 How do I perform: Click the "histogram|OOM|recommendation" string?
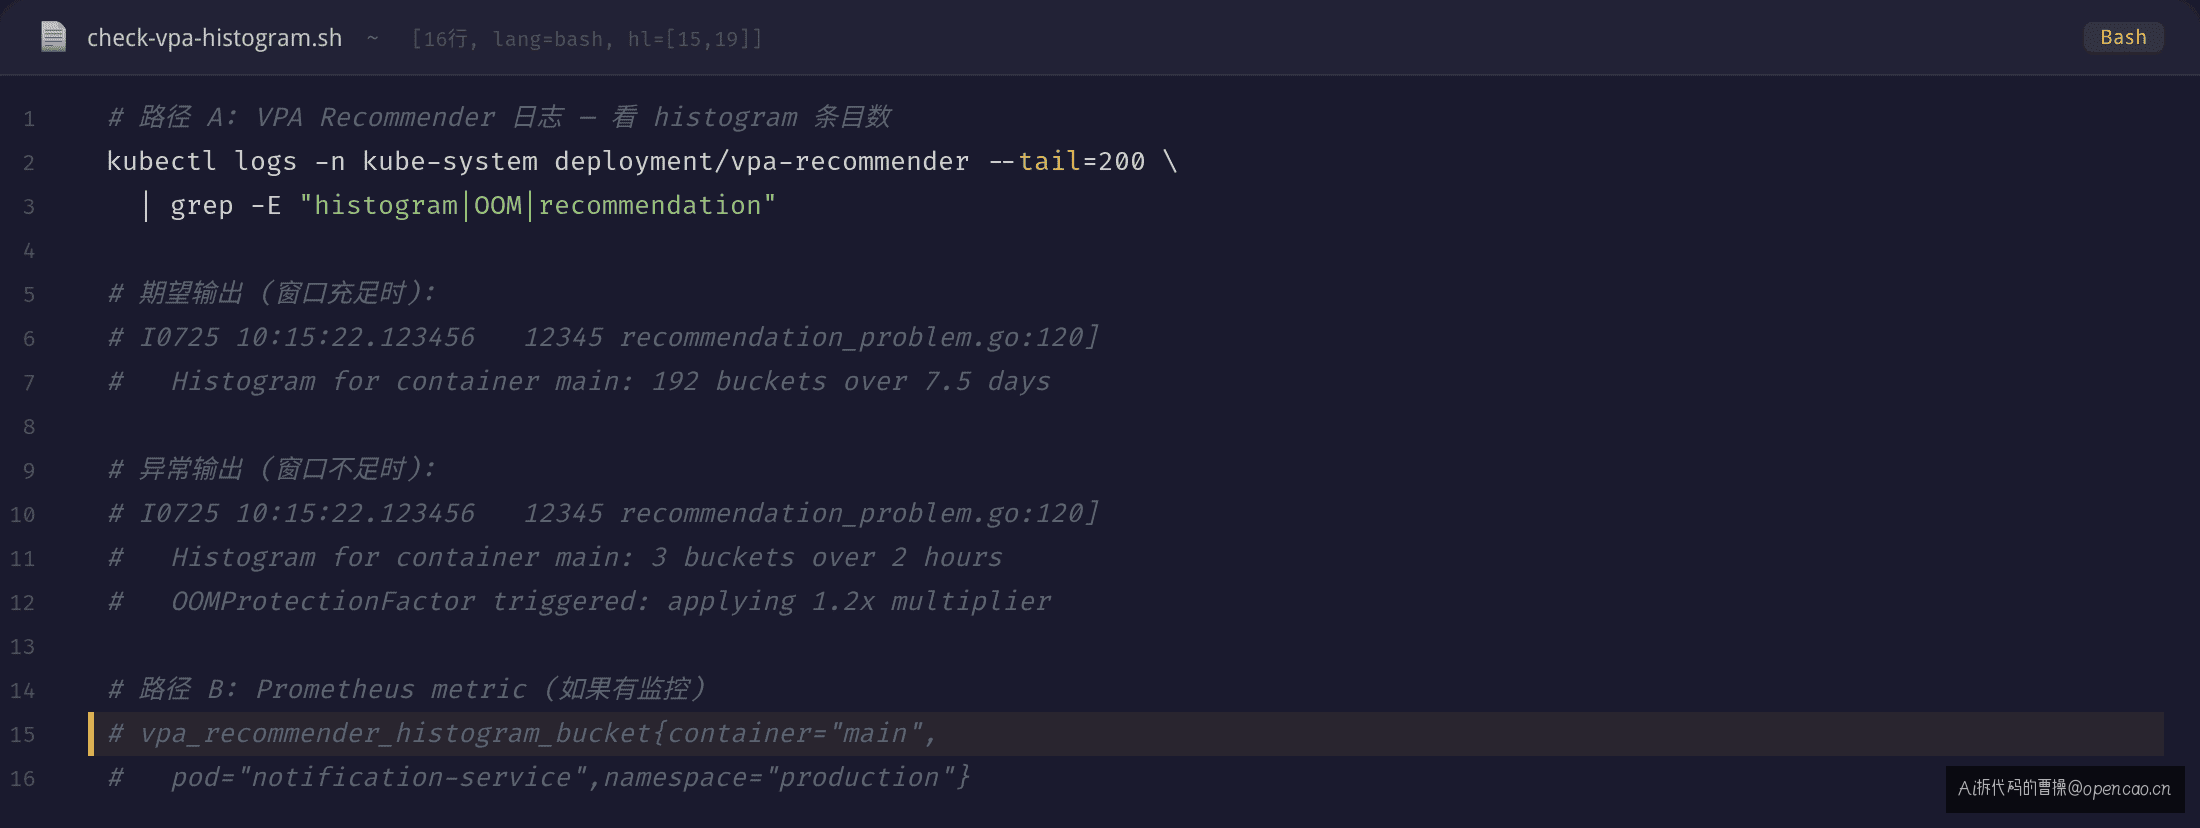(537, 205)
